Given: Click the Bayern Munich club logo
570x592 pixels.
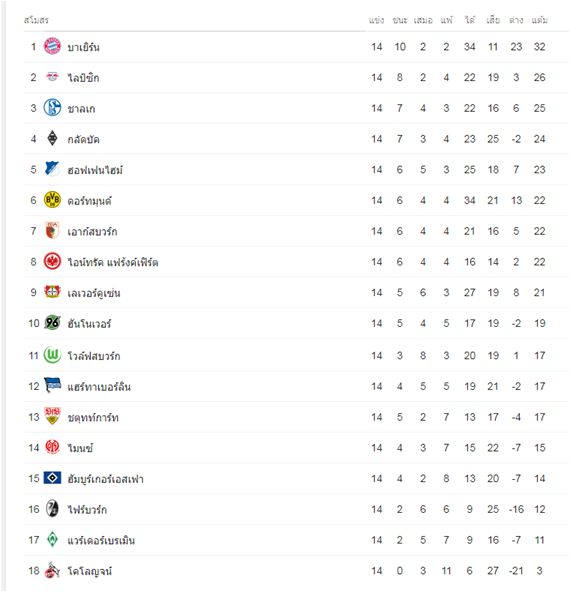Looking at the screenshot, I should click(52, 46).
